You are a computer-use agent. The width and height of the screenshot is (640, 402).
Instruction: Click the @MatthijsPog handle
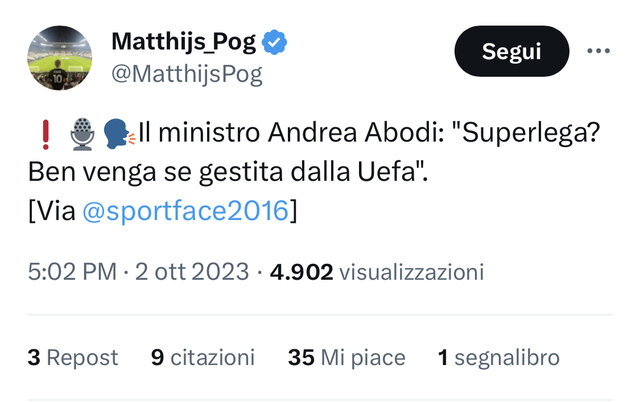tap(187, 74)
